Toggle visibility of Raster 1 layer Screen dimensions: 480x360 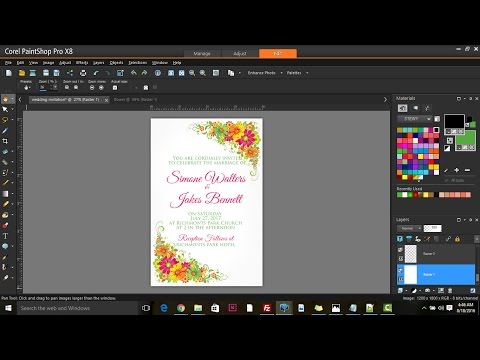tap(401, 270)
